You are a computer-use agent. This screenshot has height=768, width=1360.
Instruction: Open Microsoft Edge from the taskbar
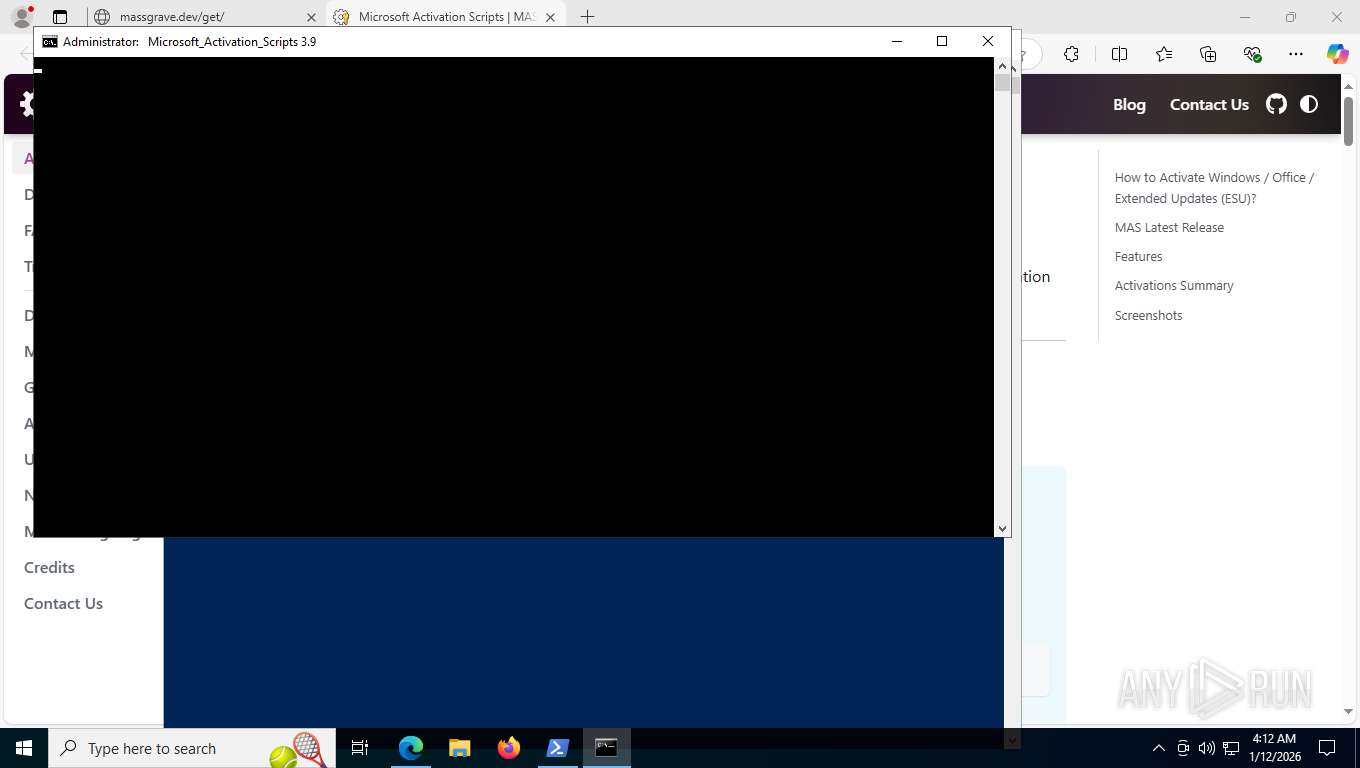pos(411,748)
